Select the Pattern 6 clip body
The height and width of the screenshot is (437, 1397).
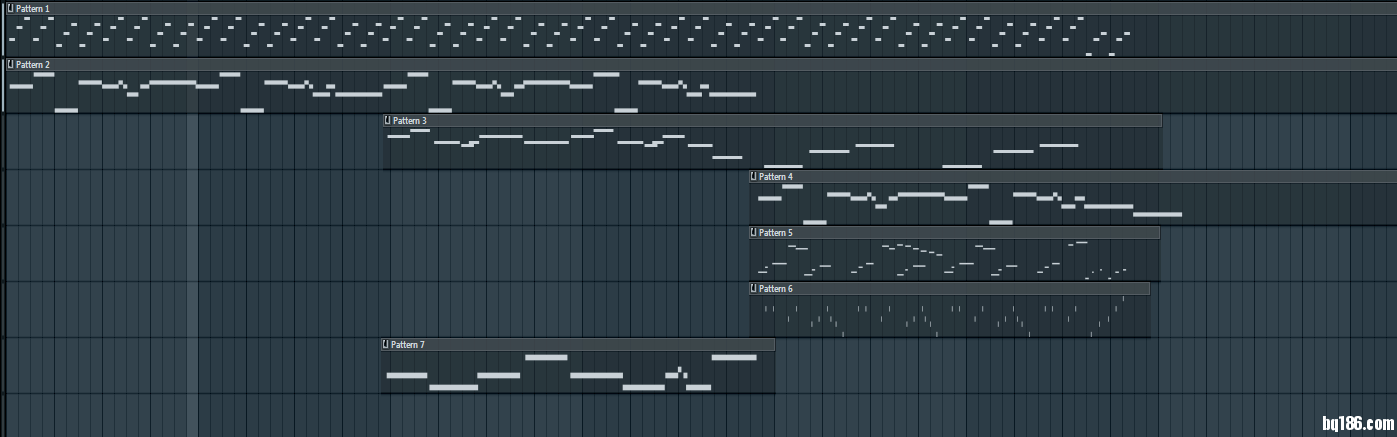coord(950,315)
